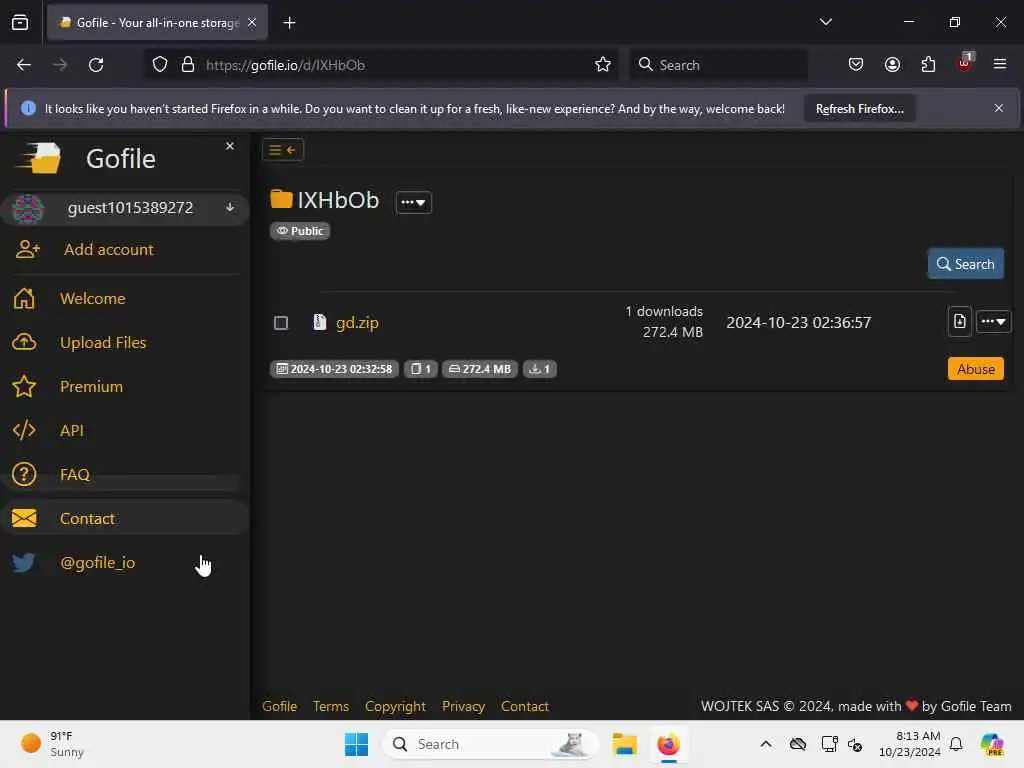Image resolution: width=1024 pixels, height=768 pixels.
Task: Open IXHbOb folder options dropdown
Action: coord(413,202)
